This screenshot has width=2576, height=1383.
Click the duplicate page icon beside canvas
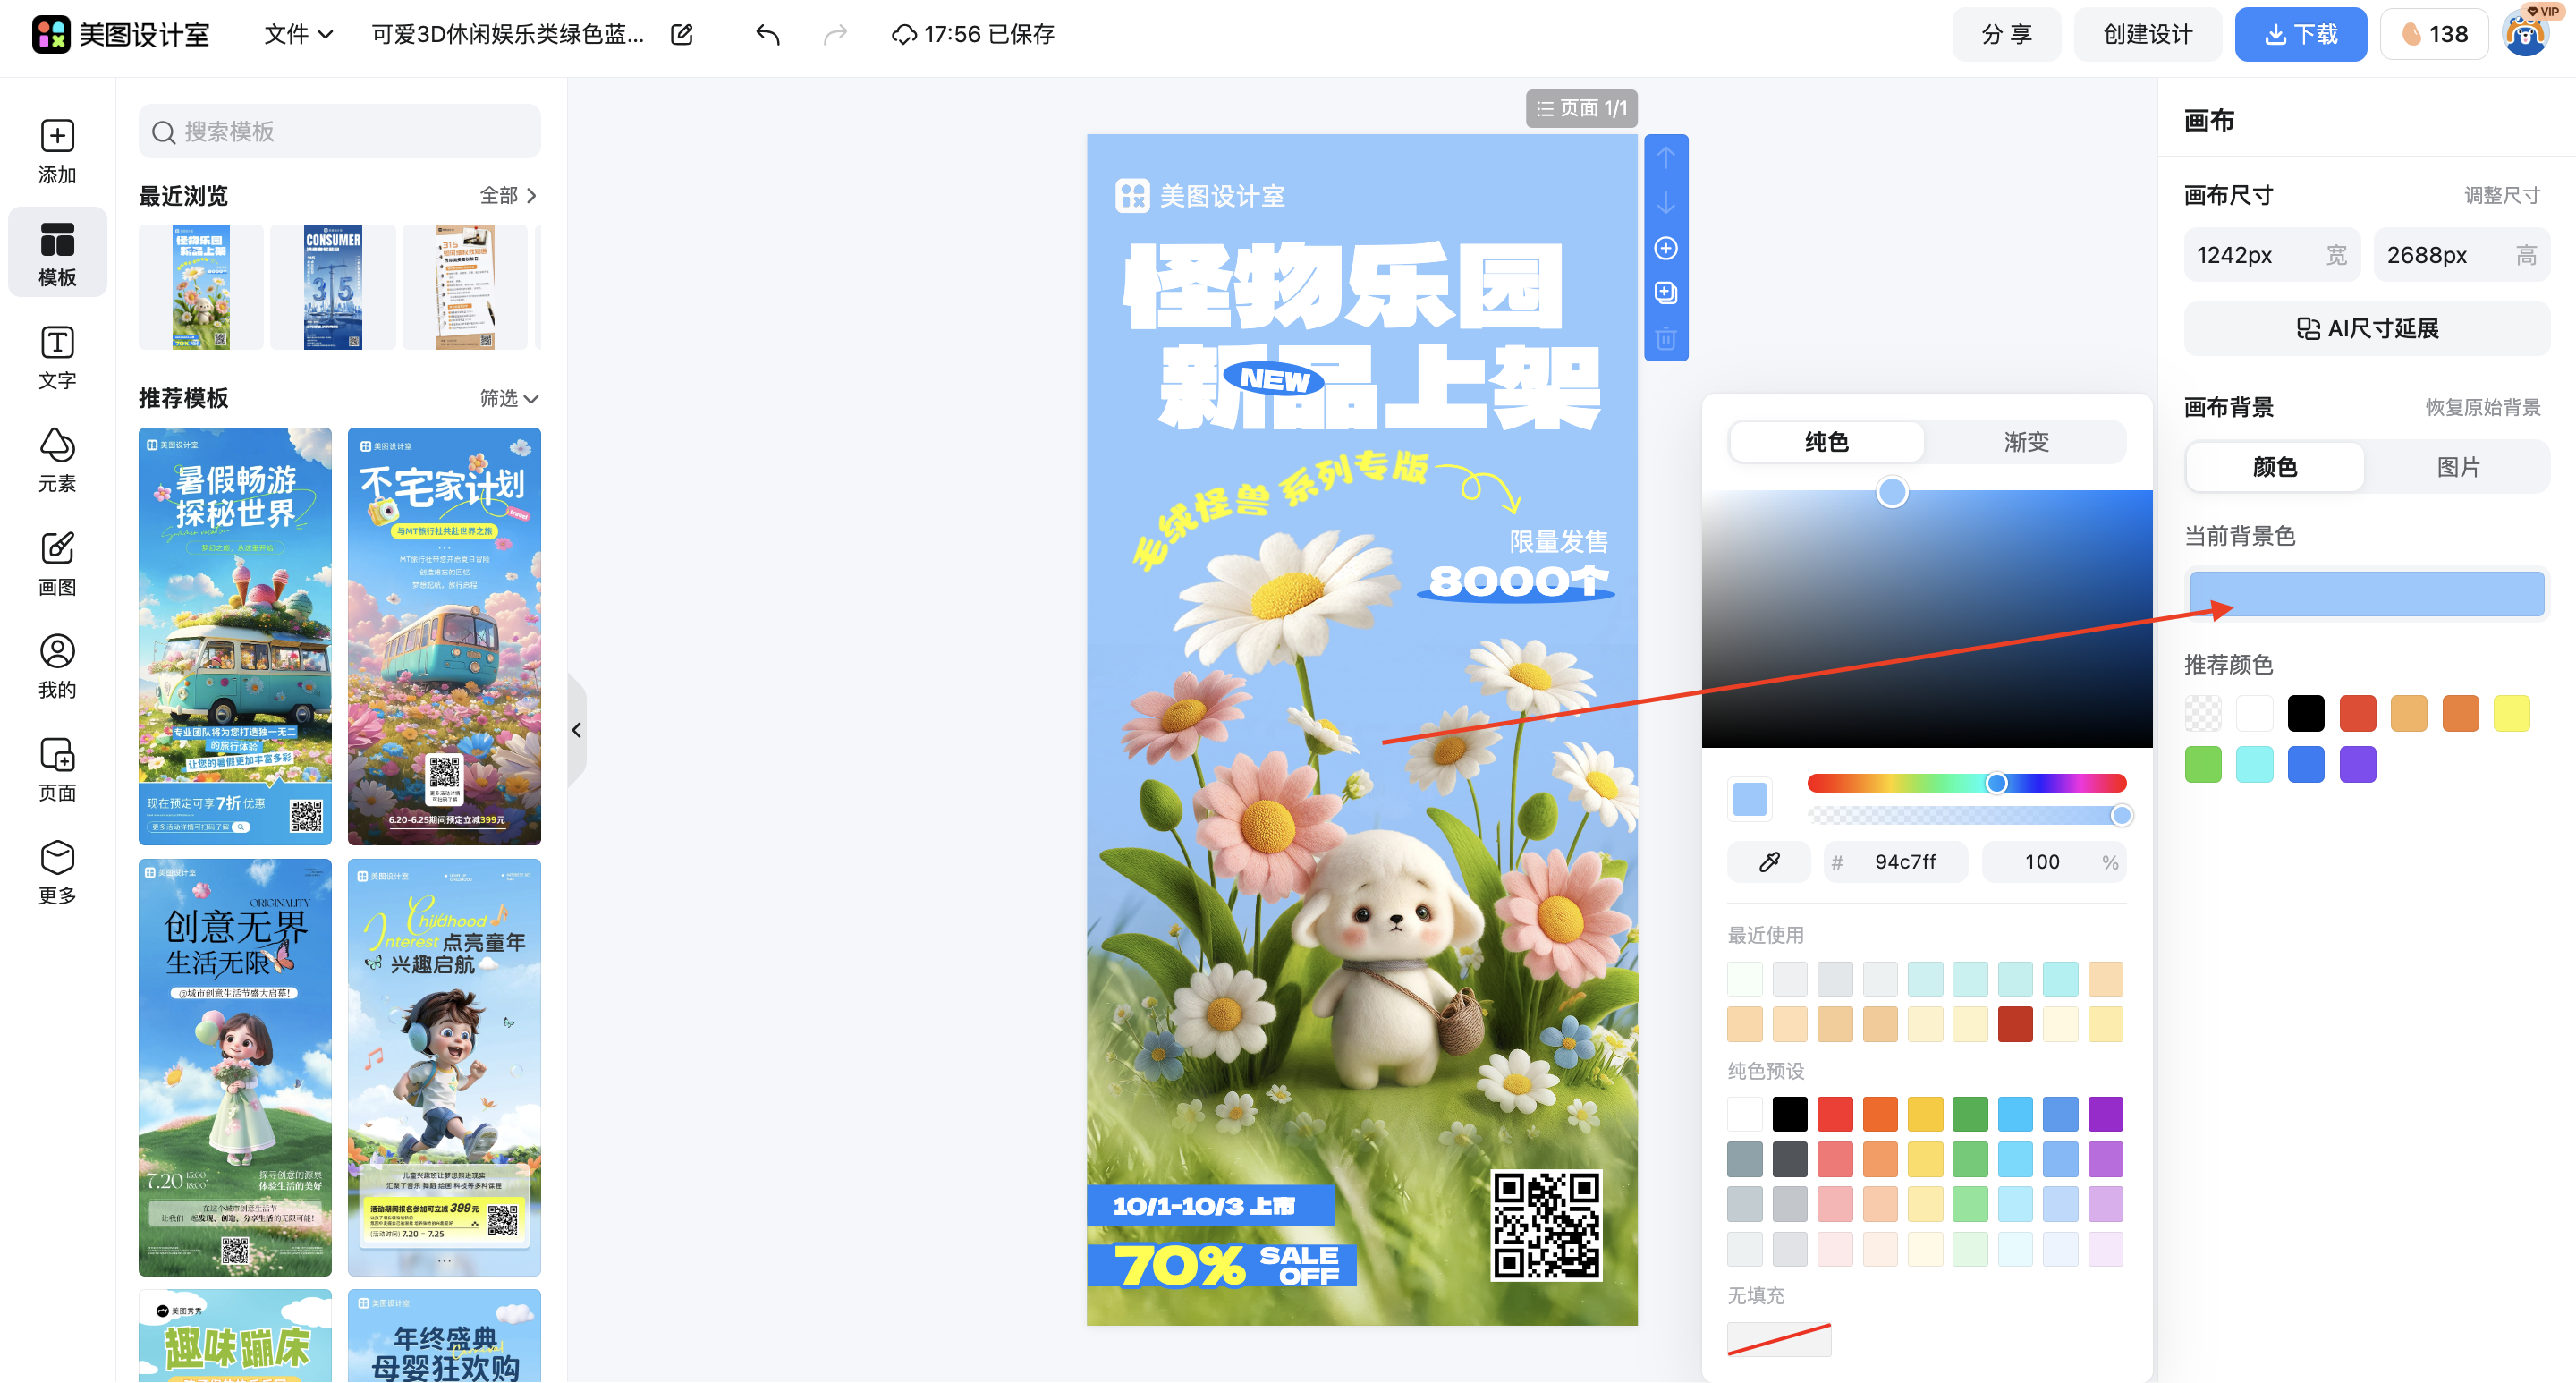(x=1665, y=293)
